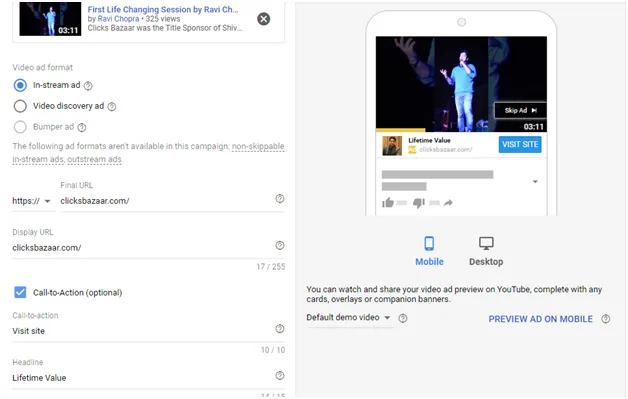
Task: Click help icon beside Preview Ad on Mobile
Action: 606,319
